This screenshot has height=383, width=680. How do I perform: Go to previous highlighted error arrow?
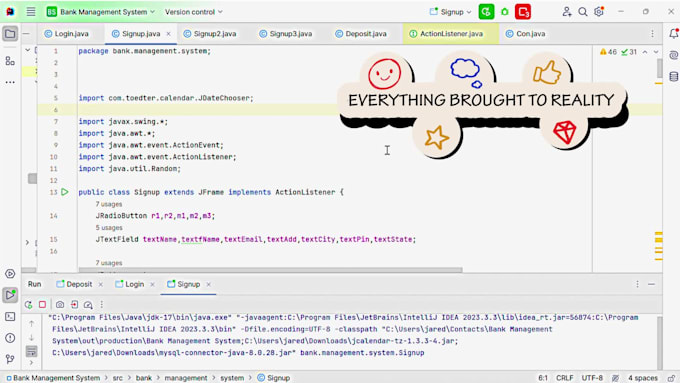[x=645, y=52]
